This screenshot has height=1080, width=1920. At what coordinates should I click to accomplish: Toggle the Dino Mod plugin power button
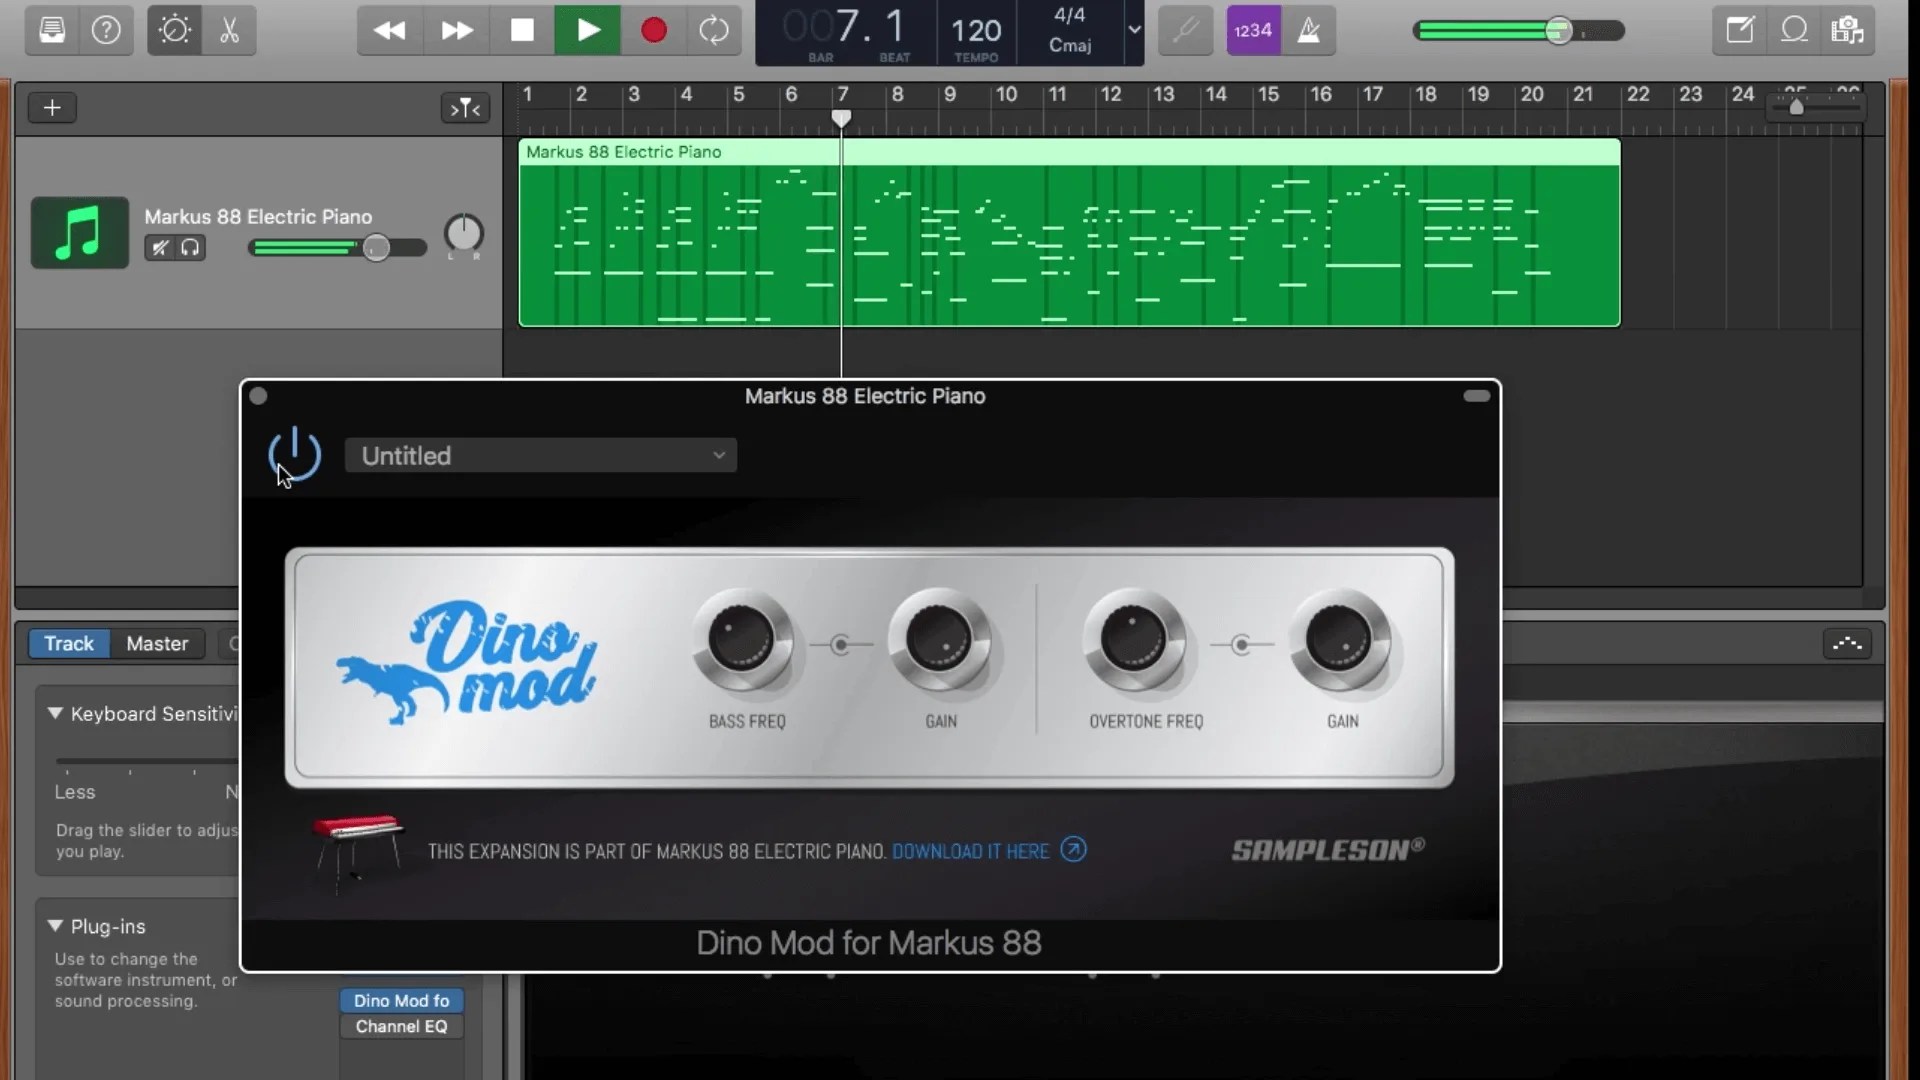(294, 454)
